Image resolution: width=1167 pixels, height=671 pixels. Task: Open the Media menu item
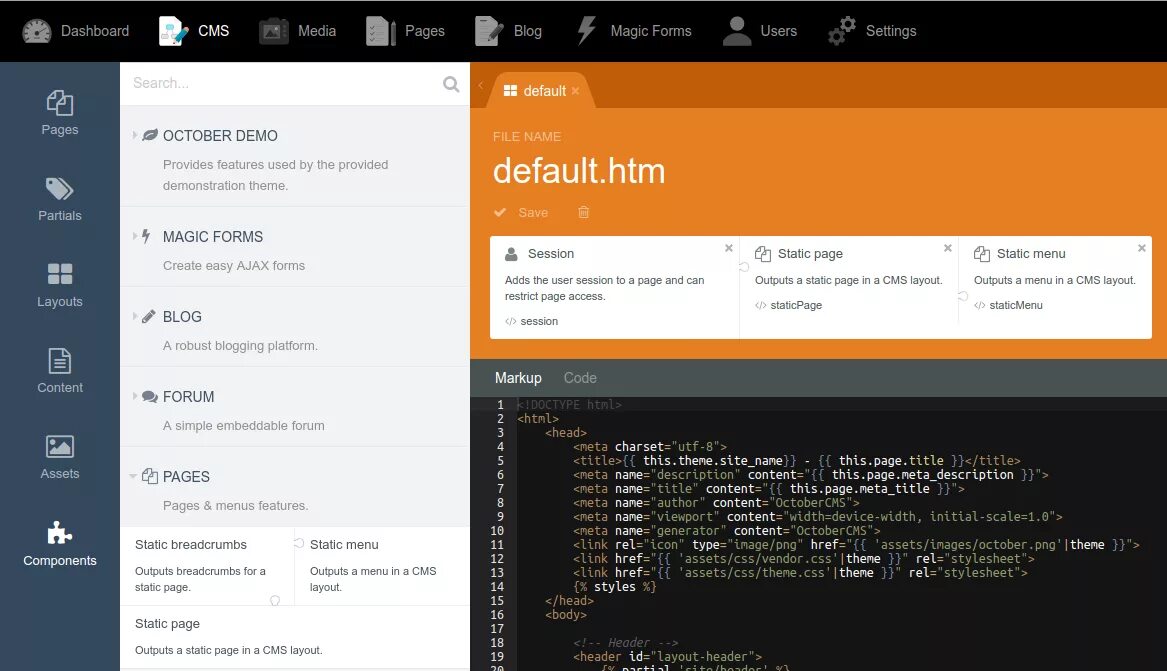298,31
